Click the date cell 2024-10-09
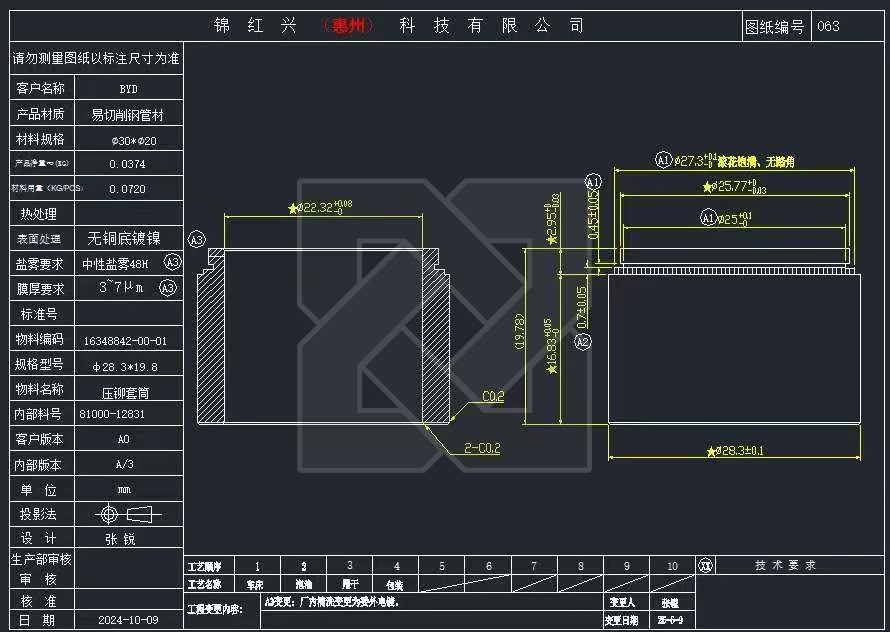 126,620
